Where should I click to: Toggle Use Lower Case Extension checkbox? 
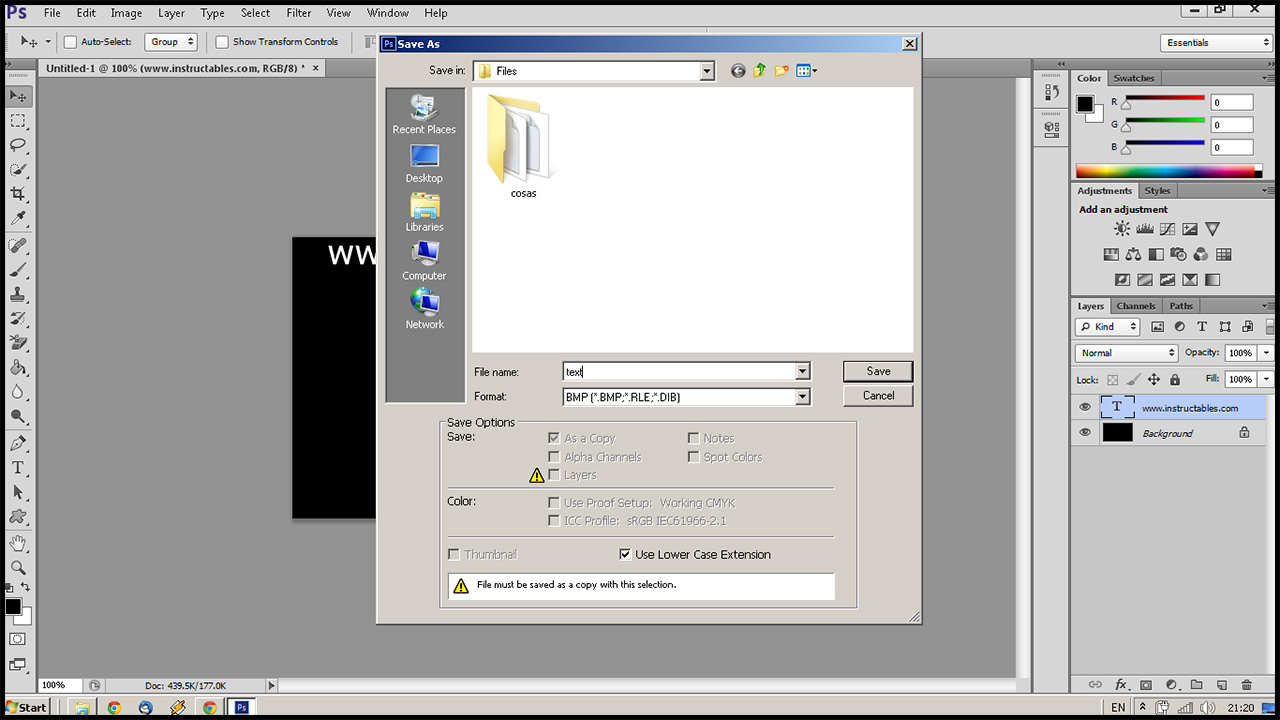click(626, 554)
